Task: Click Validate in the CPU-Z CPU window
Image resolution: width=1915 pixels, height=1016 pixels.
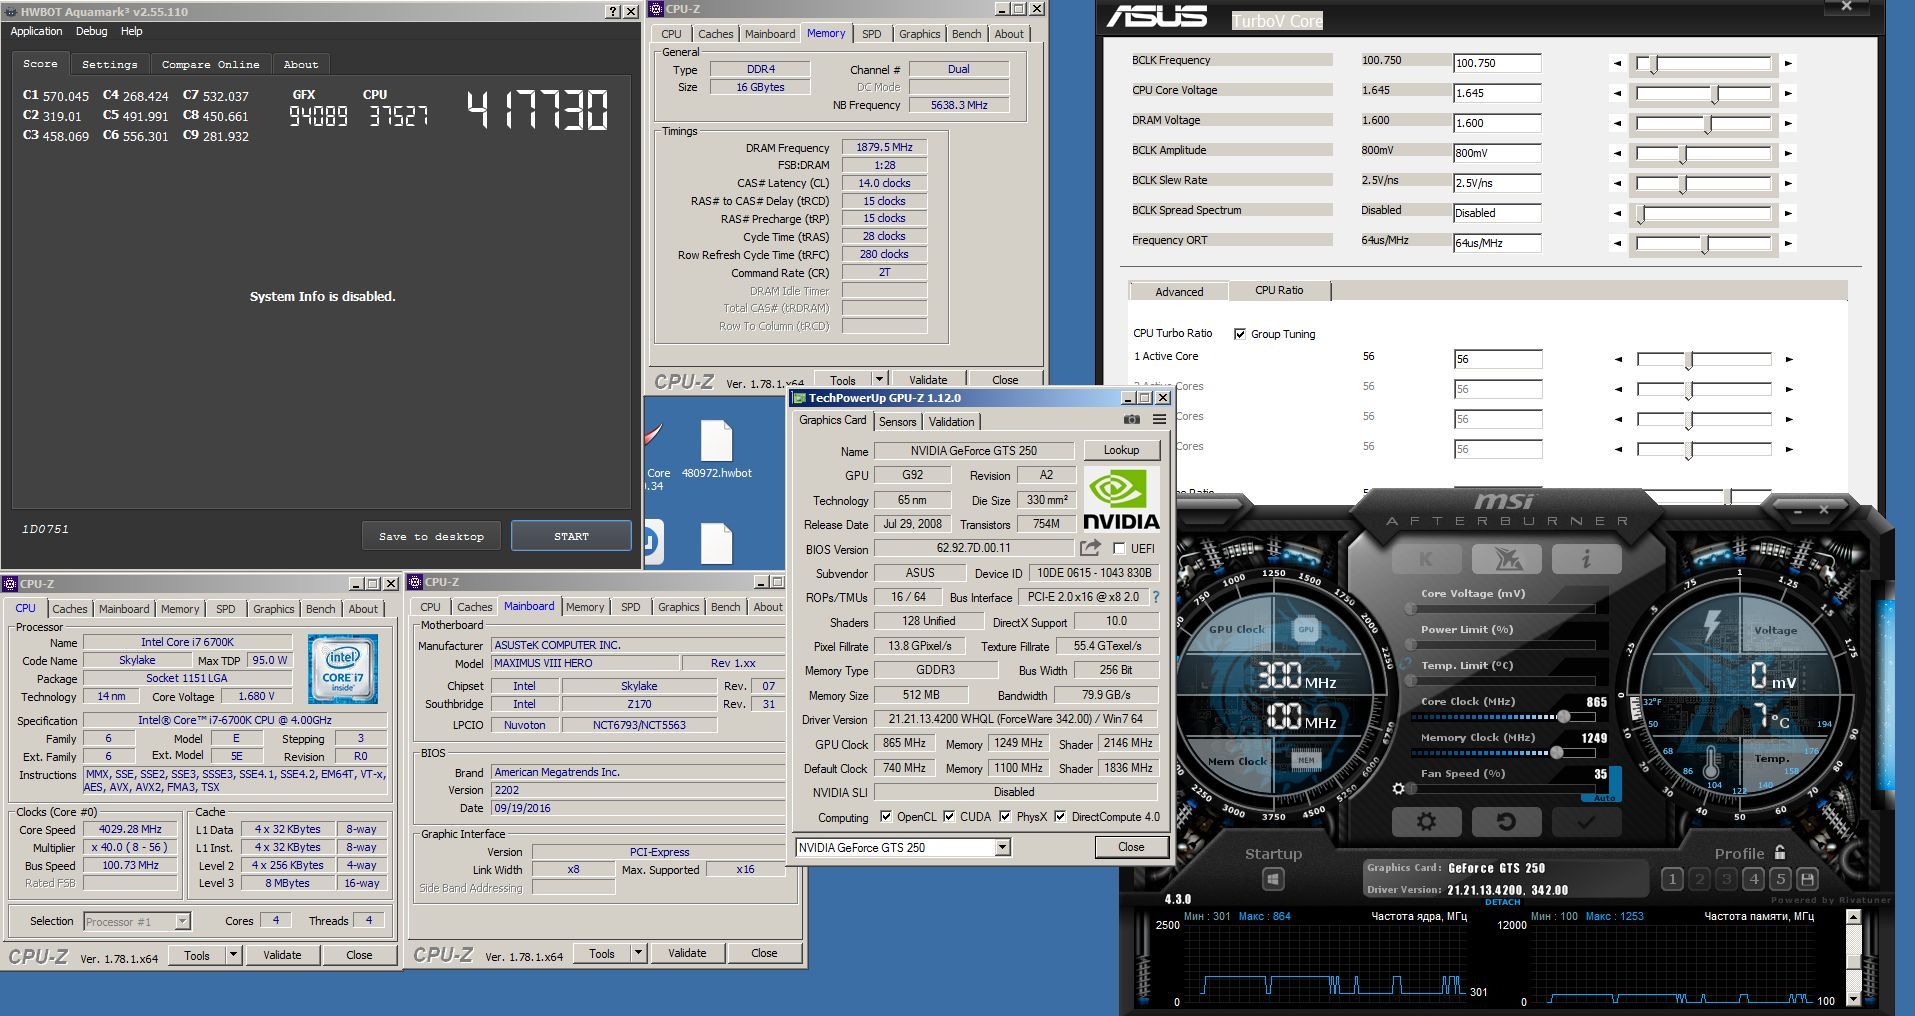Action: pyautogui.click(x=282, y=955)
